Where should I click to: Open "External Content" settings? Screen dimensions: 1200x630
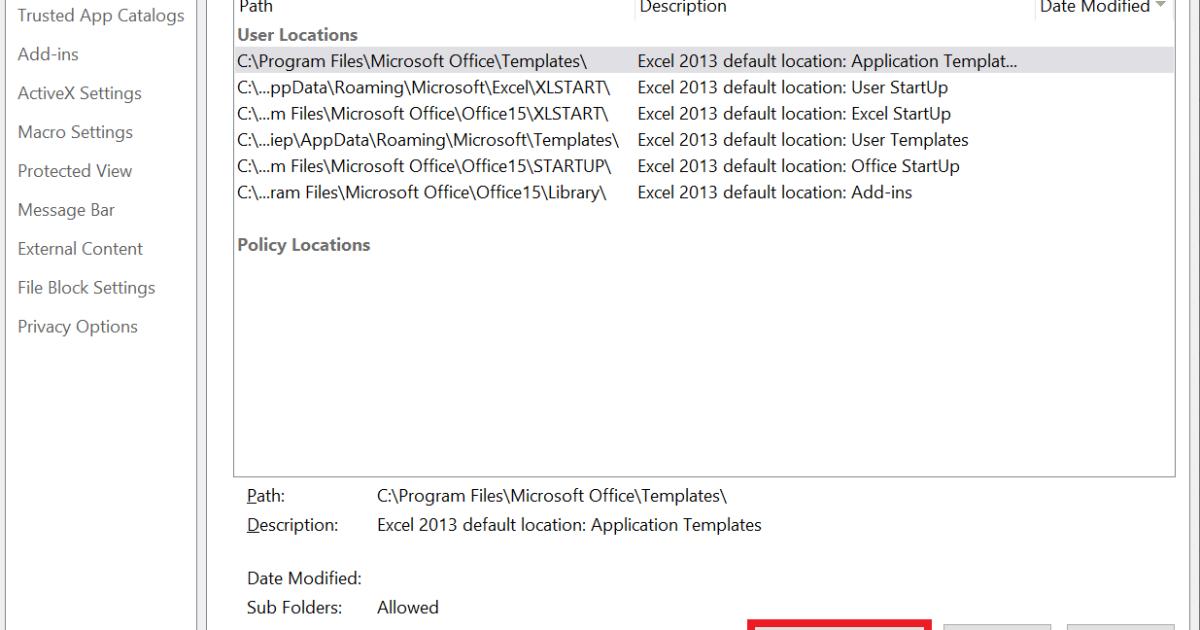tap(79, 248)
